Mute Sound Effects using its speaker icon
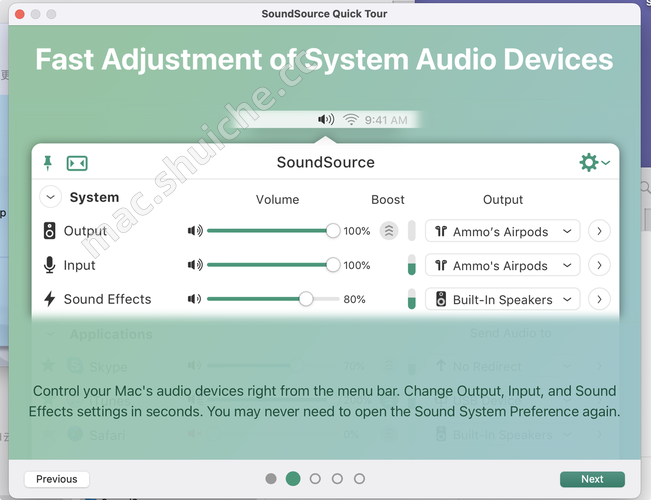The image size is (651, 500). click(x=194, y=299)
